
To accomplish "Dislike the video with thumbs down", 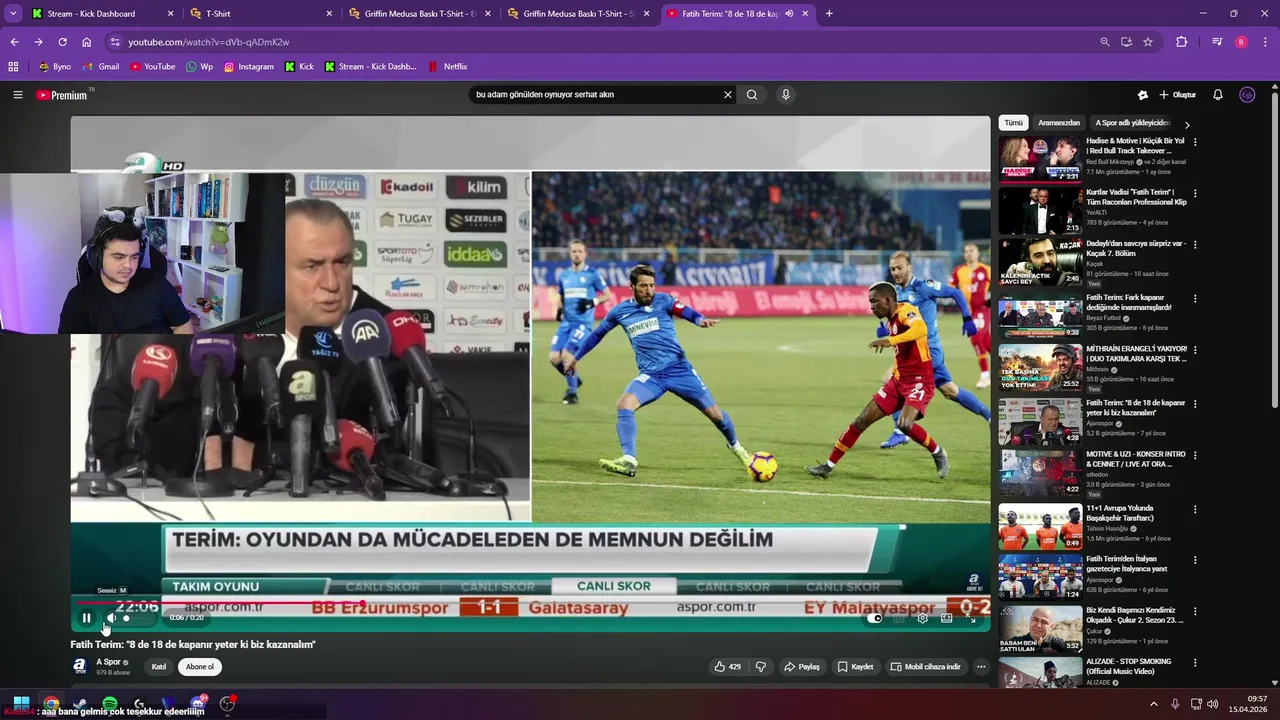I will point(760,667).
